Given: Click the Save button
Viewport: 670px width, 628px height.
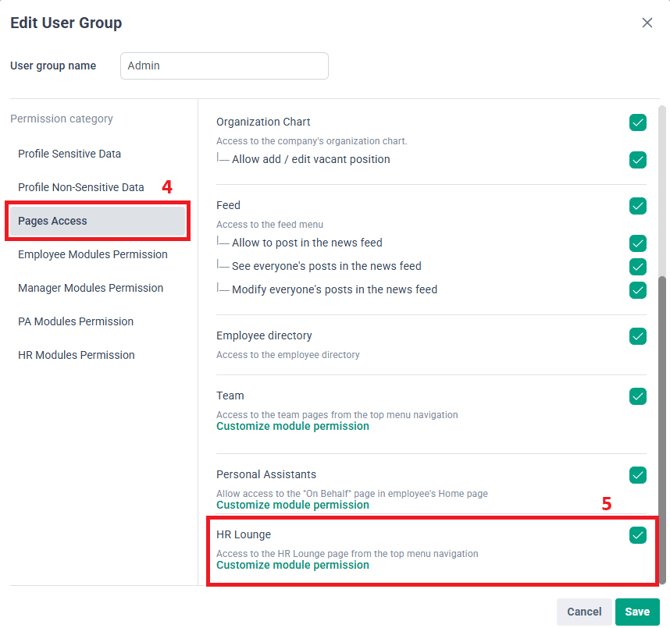Looking at the screenshot, I should 637,611.
